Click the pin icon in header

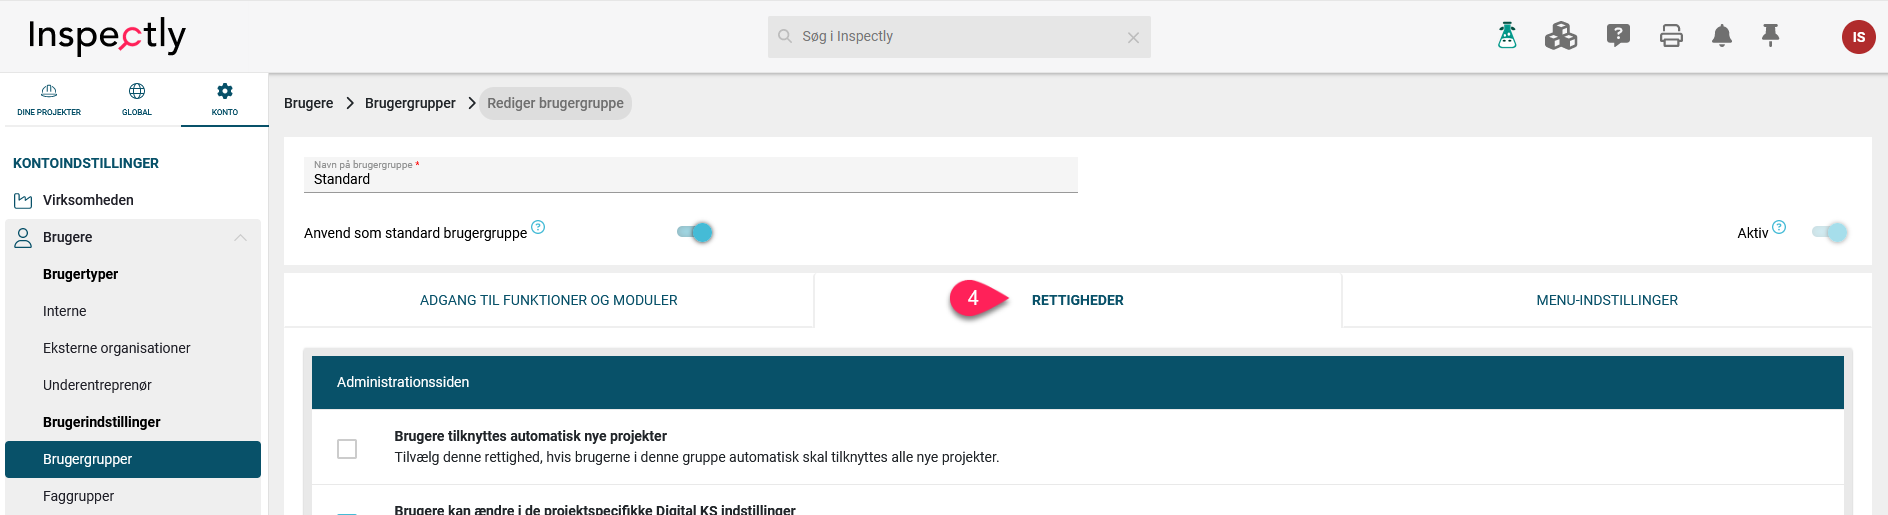(x=1770, y=36)
